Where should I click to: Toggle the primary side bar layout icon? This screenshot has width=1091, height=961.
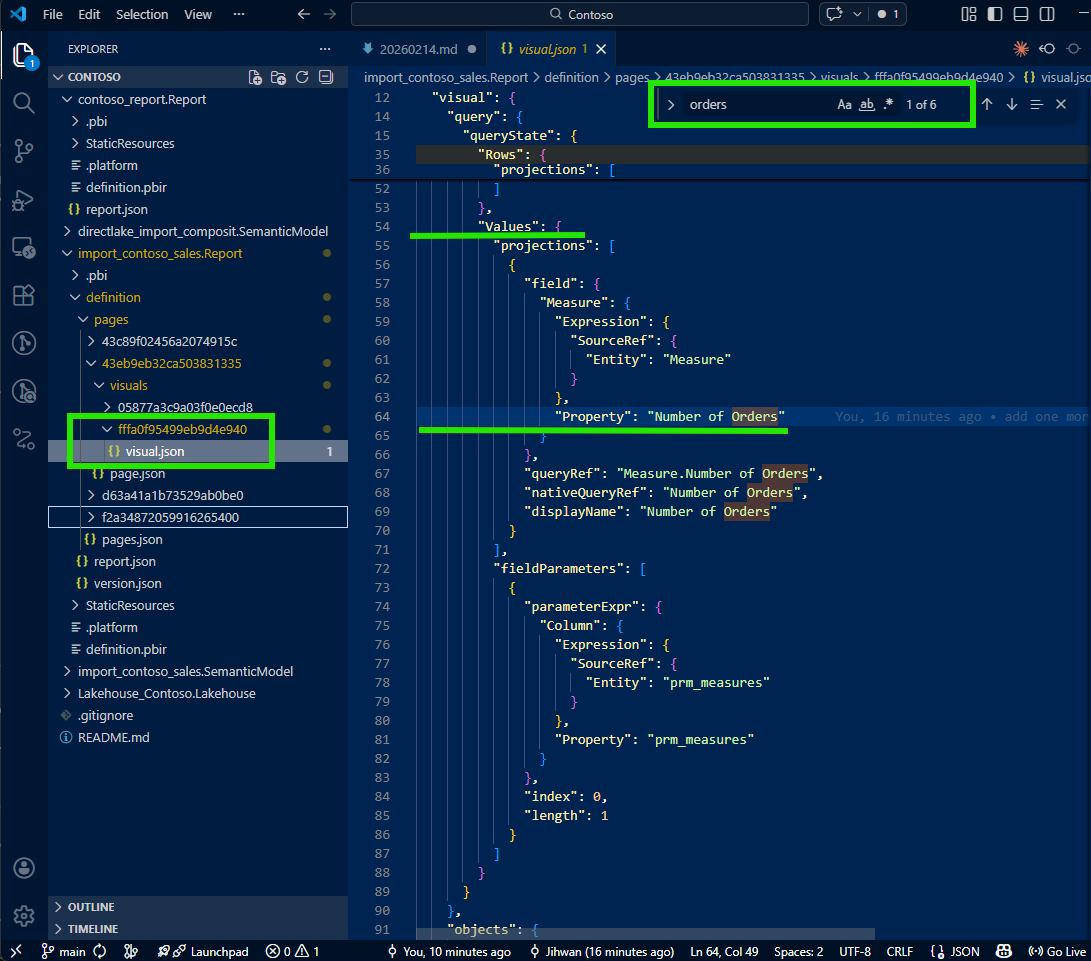coord(995,14)
